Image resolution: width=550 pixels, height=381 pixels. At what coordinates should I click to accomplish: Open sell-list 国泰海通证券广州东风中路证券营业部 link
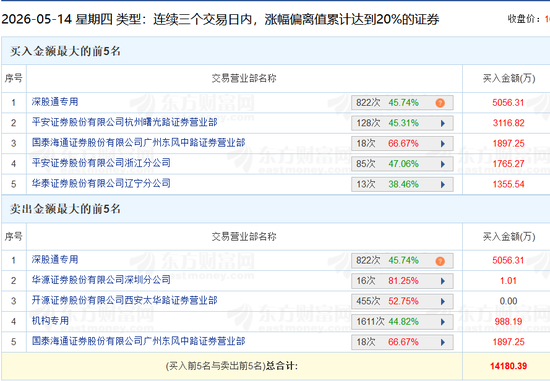tap(139, 341)
